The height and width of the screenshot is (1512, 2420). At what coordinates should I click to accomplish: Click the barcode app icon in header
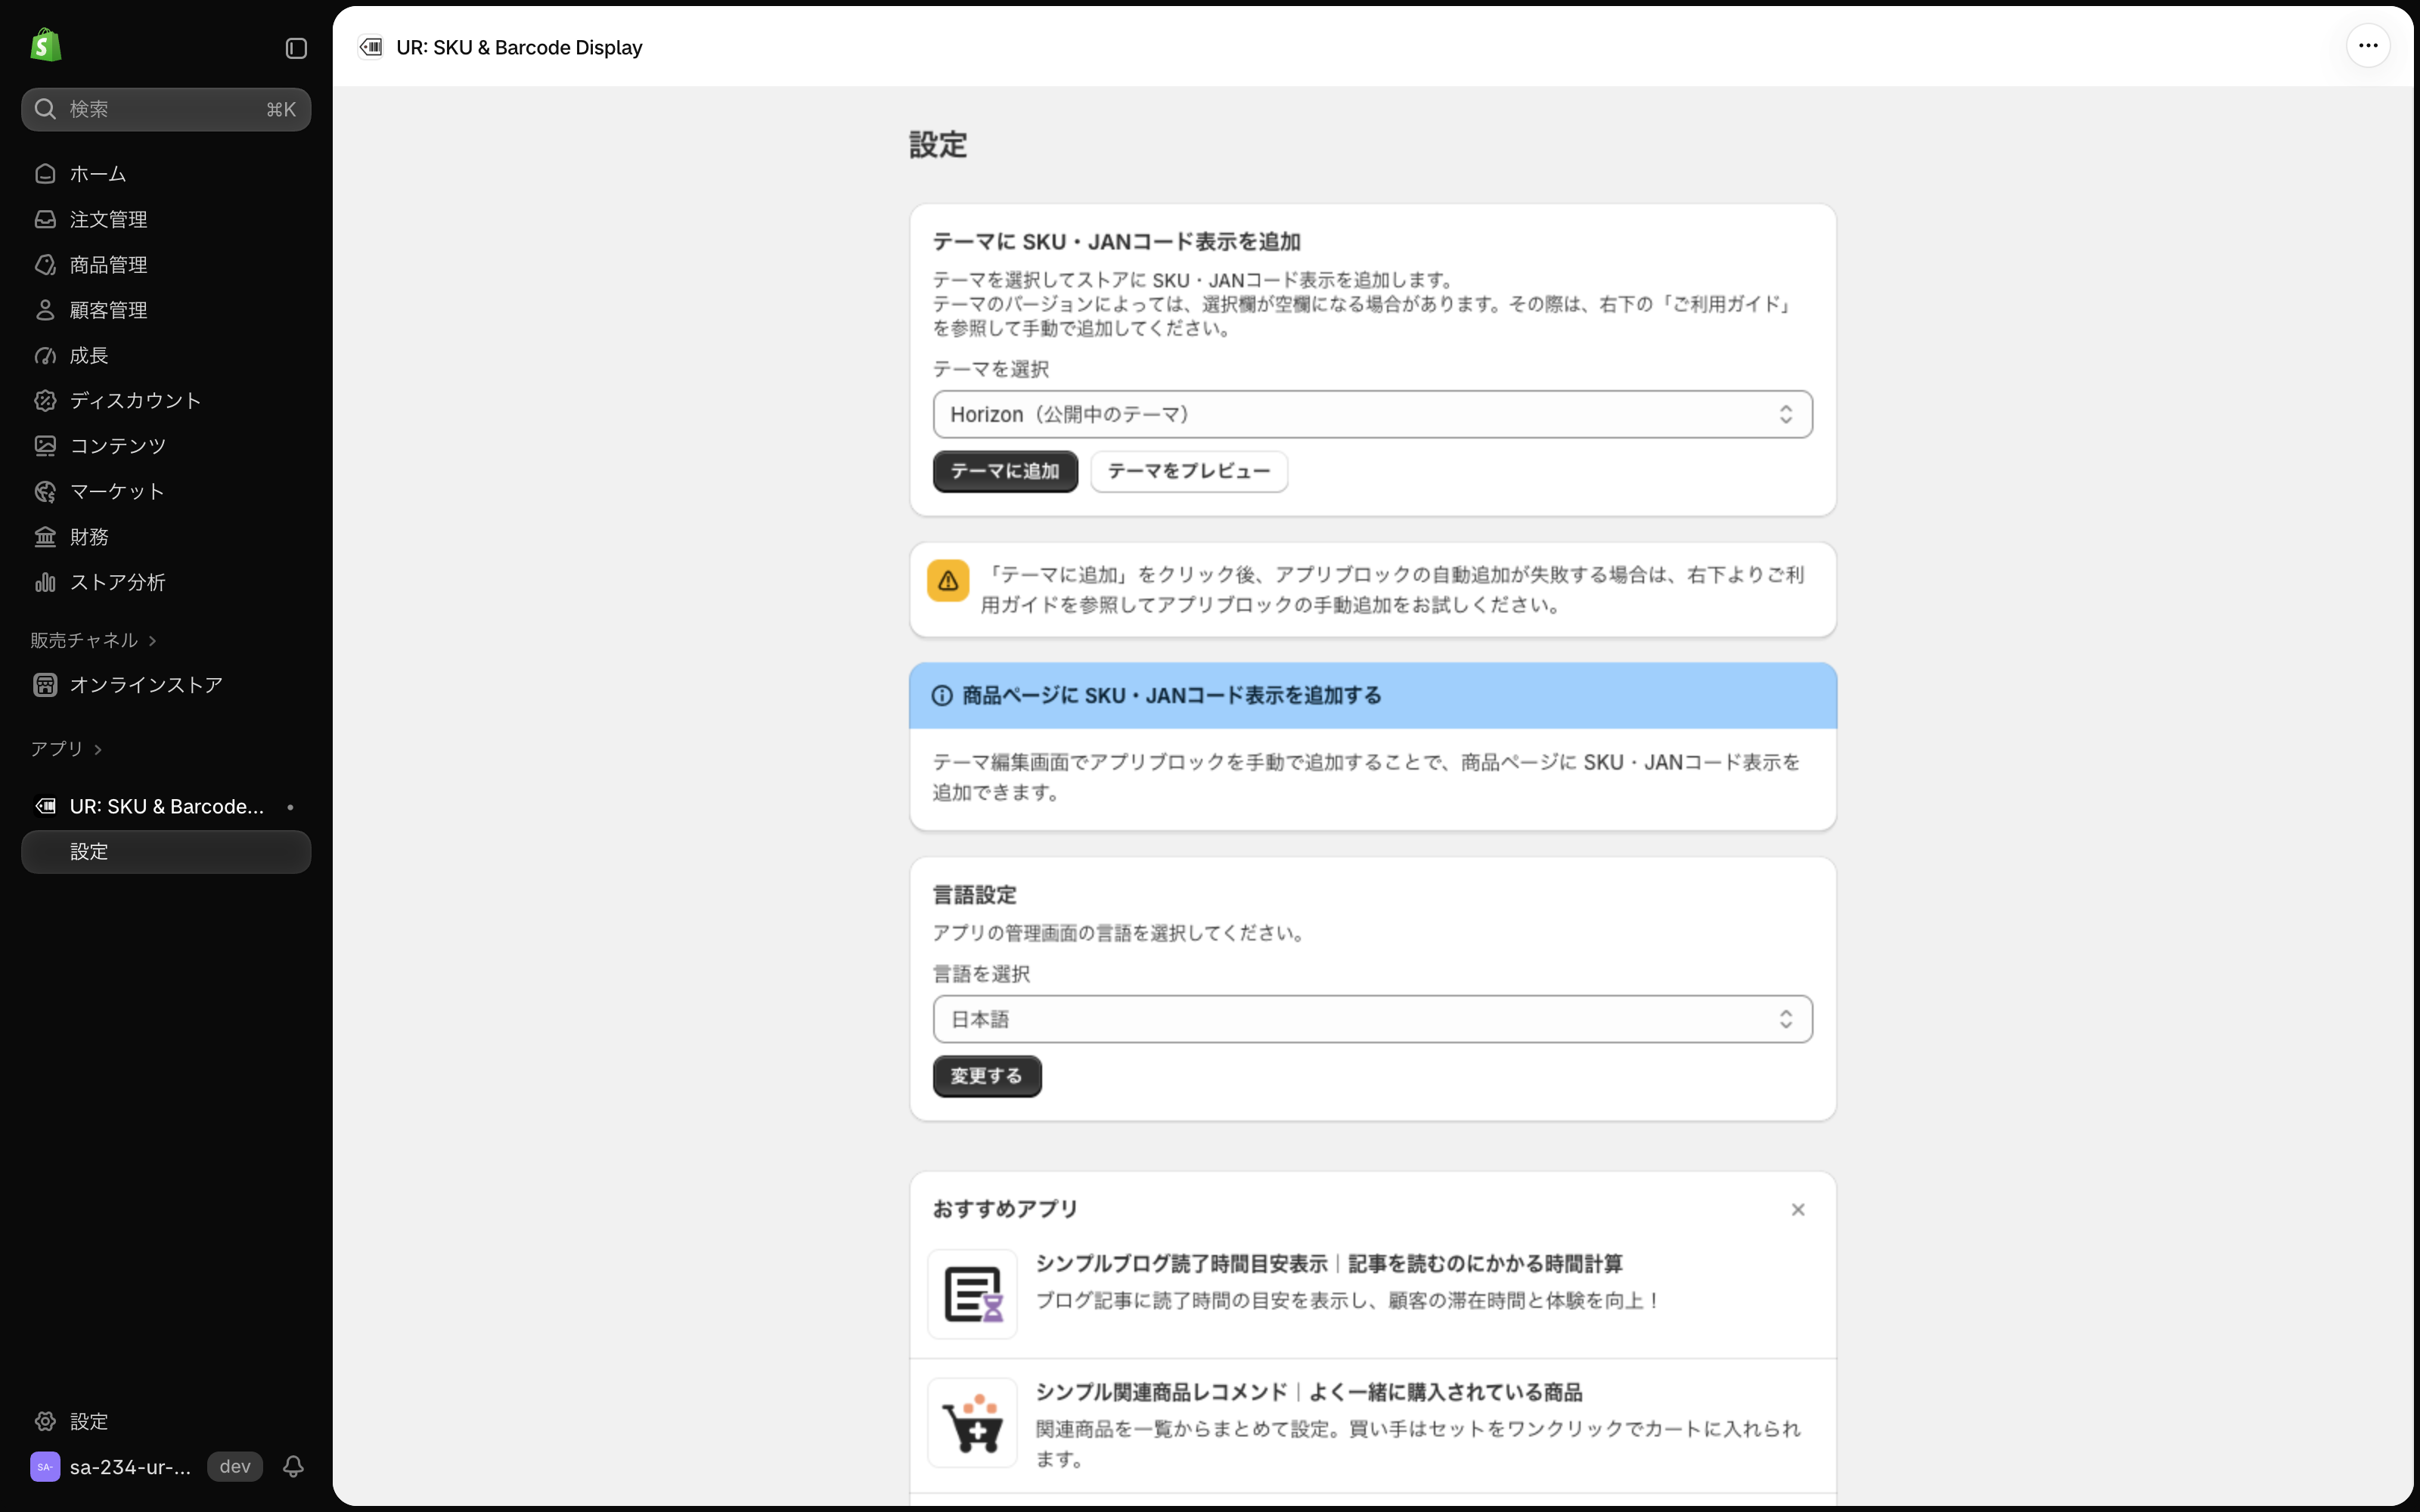(371, 47)
